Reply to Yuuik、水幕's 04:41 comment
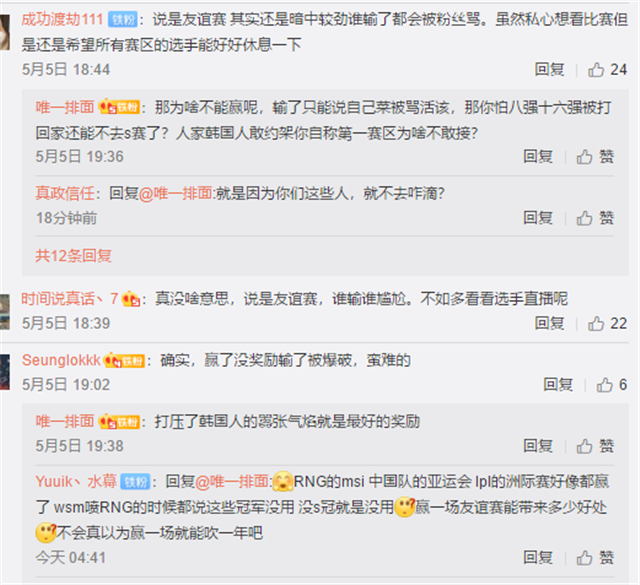Screen dimensions: 640x585 click(538, 557)
